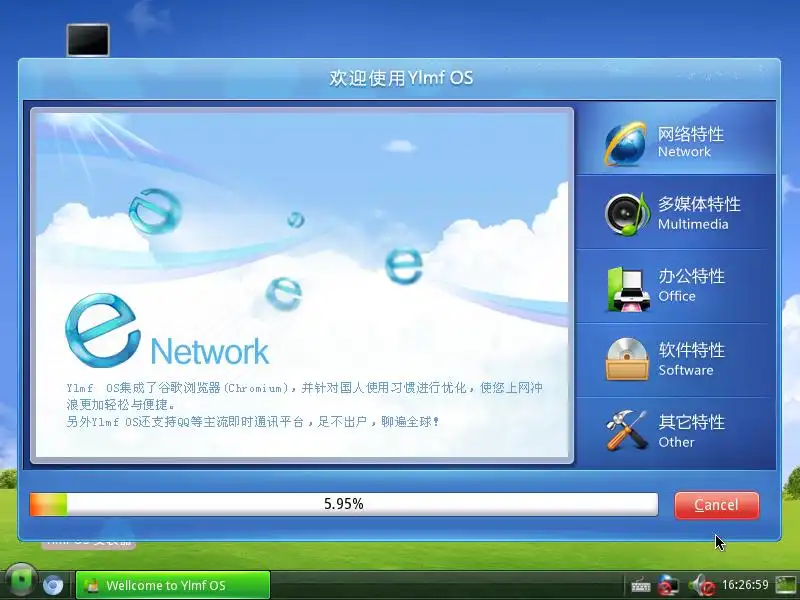Open the green start menu orb

point(20,582)
